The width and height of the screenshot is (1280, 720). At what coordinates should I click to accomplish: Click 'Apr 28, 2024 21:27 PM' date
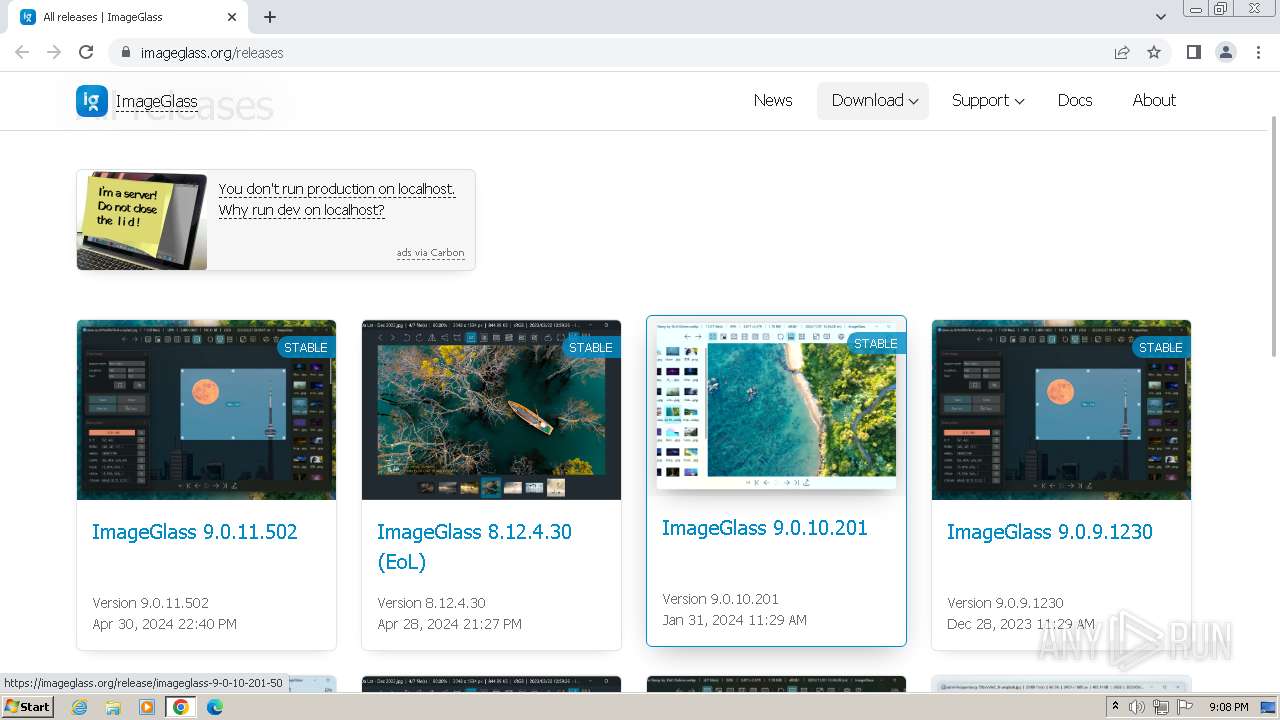tap(449, 624)
